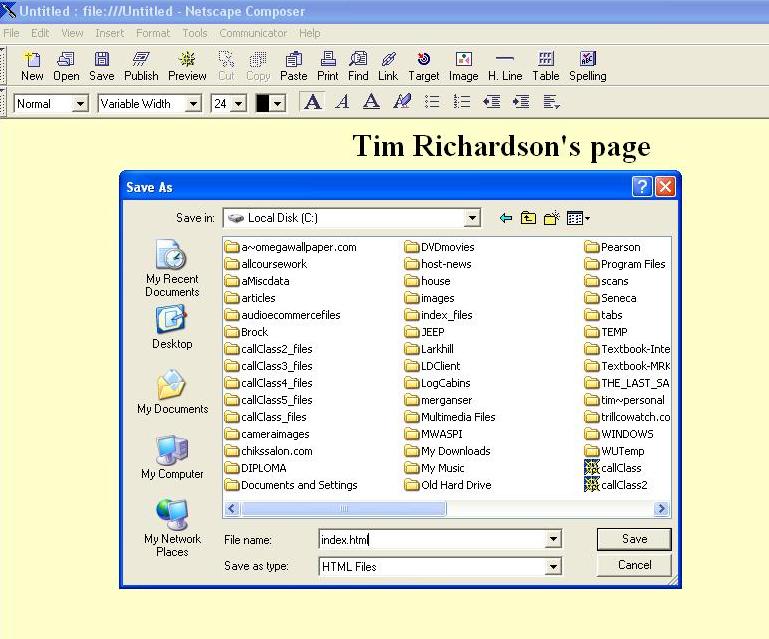
Task: Open the paragraph style Normal dropdown
Action: pos(80,103)
